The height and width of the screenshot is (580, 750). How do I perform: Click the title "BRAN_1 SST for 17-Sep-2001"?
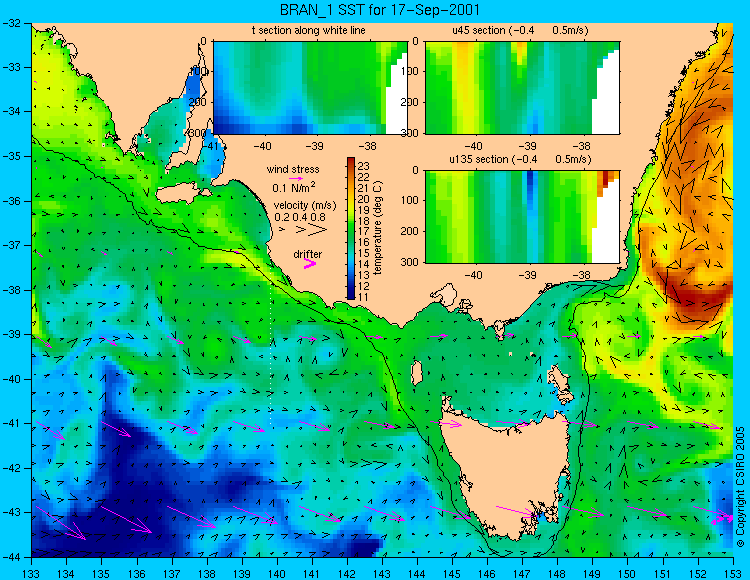click(x=379, y=10)
